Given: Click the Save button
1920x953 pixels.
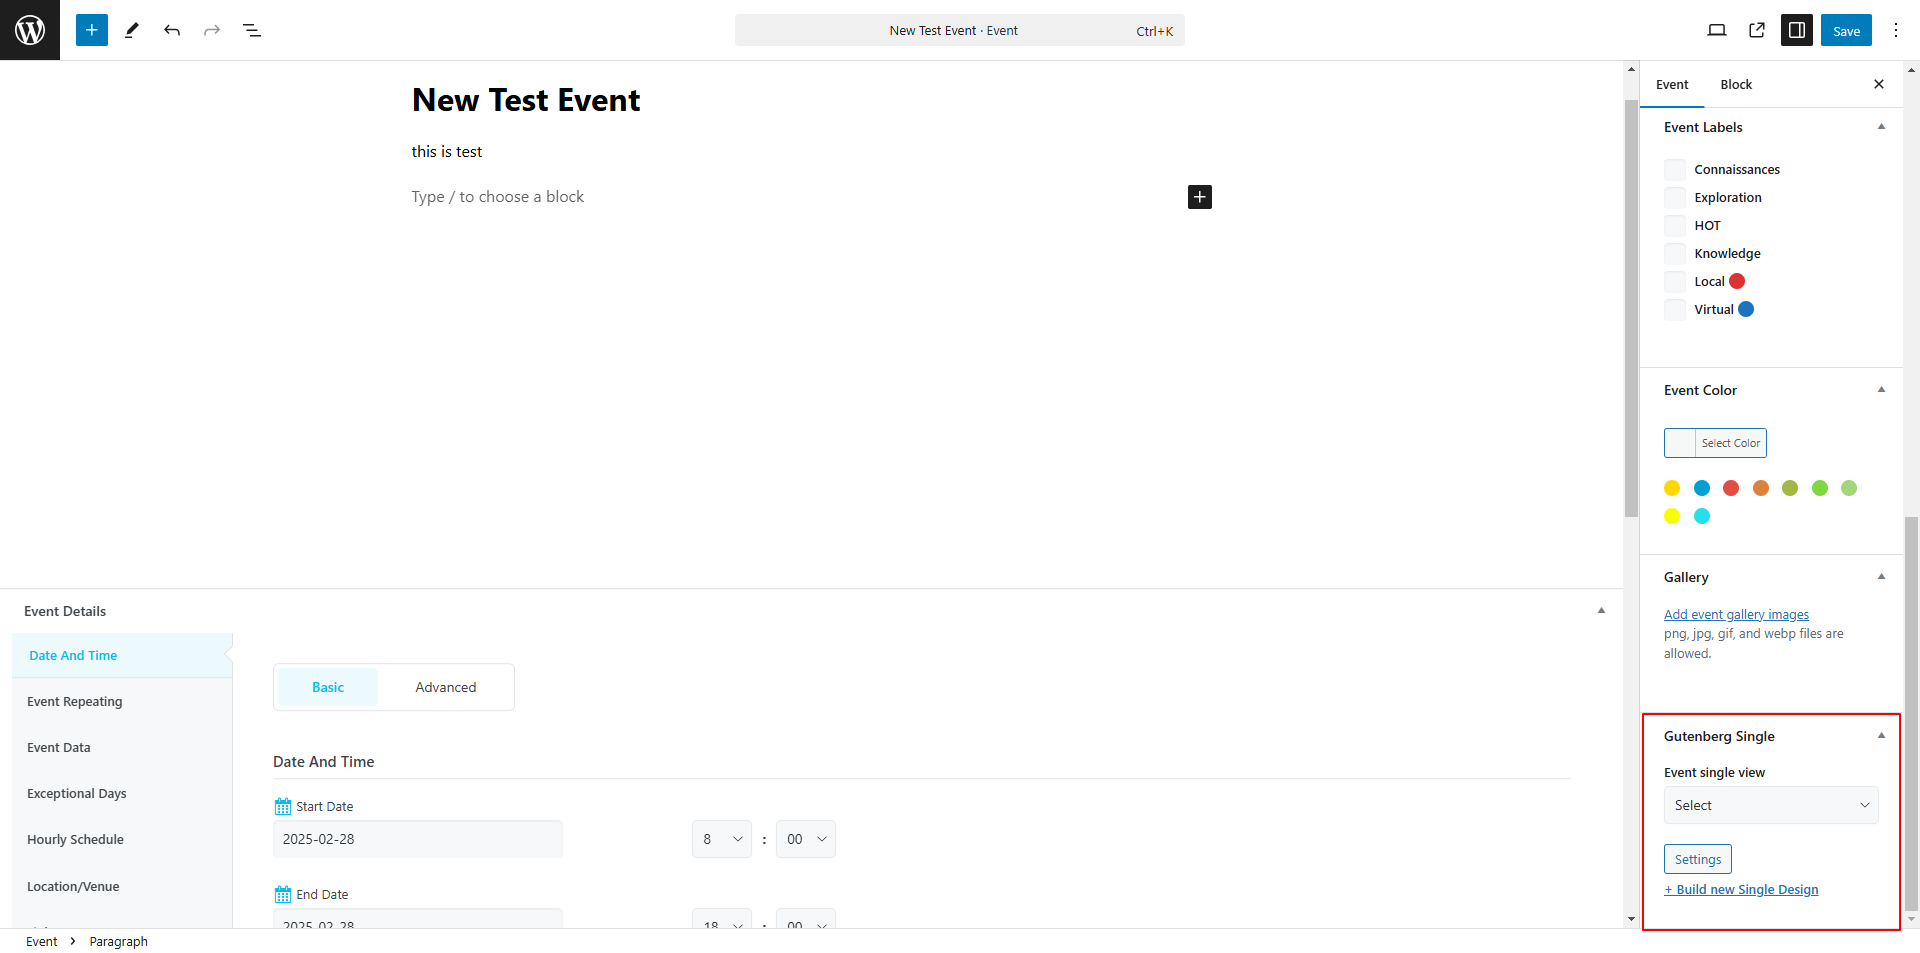Looking at the screenshot, I should [x=1845, y=30].
